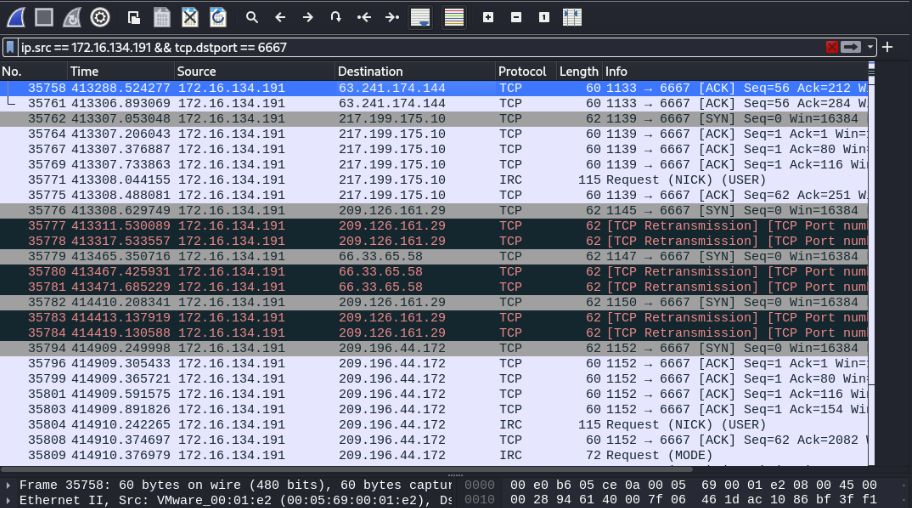Jump to the last packet

coord(392,17)
